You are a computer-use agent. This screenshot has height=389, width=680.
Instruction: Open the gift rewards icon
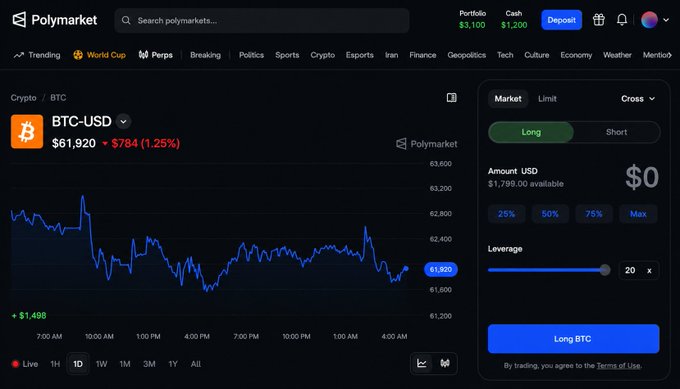(598, 20)
